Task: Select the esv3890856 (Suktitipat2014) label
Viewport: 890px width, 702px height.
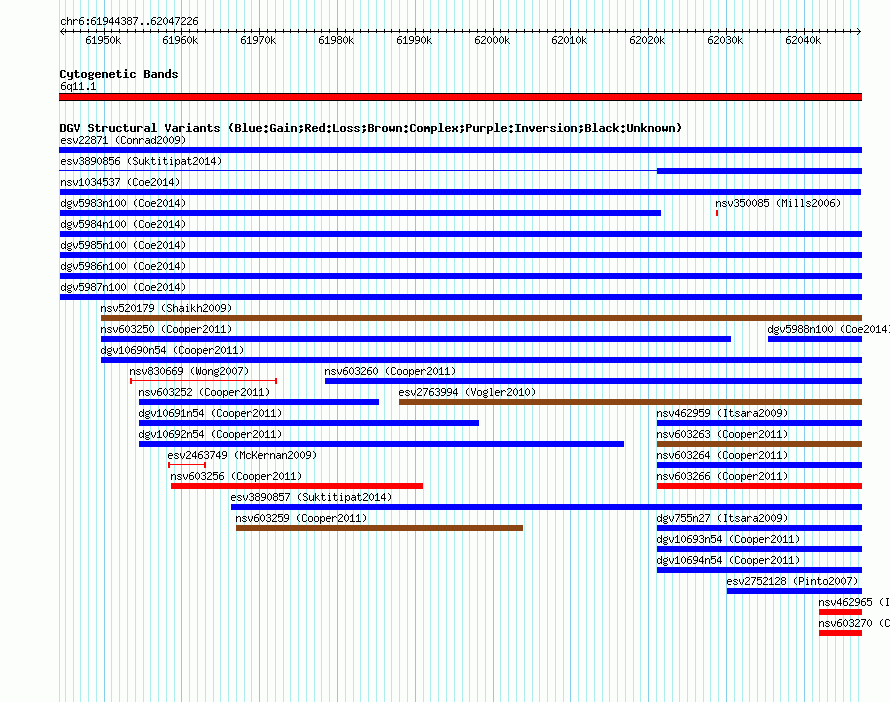Action: tap(141, 161)
